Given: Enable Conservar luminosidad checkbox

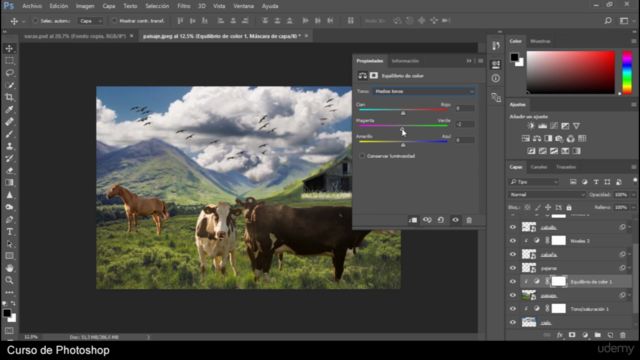Looking at the screenshot, I should coord(362,156).
